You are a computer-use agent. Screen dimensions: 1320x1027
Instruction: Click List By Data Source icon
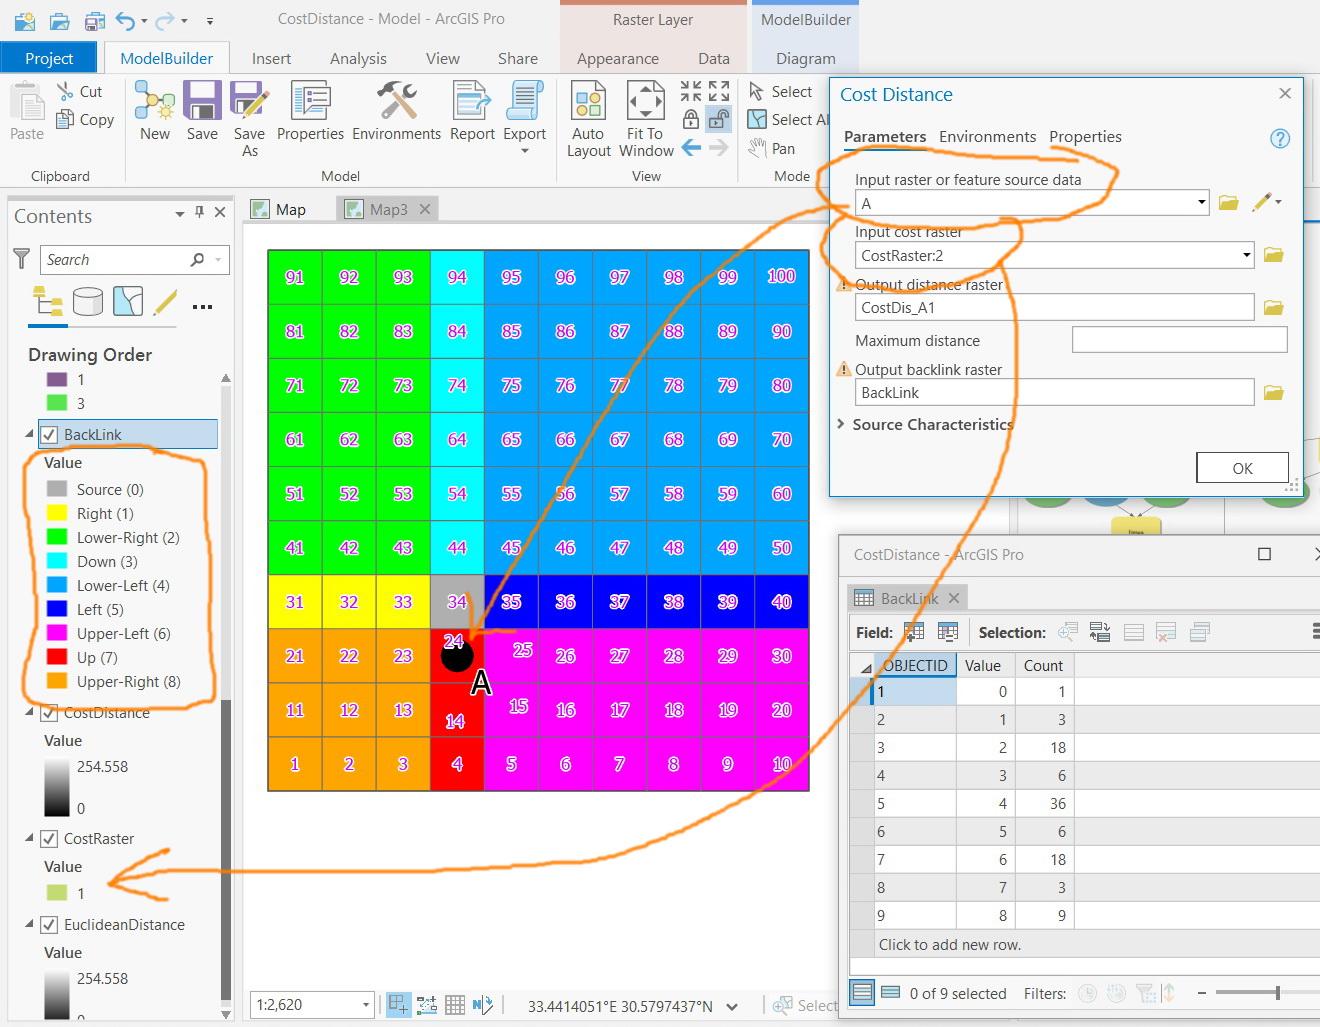(x=88, y=301)
